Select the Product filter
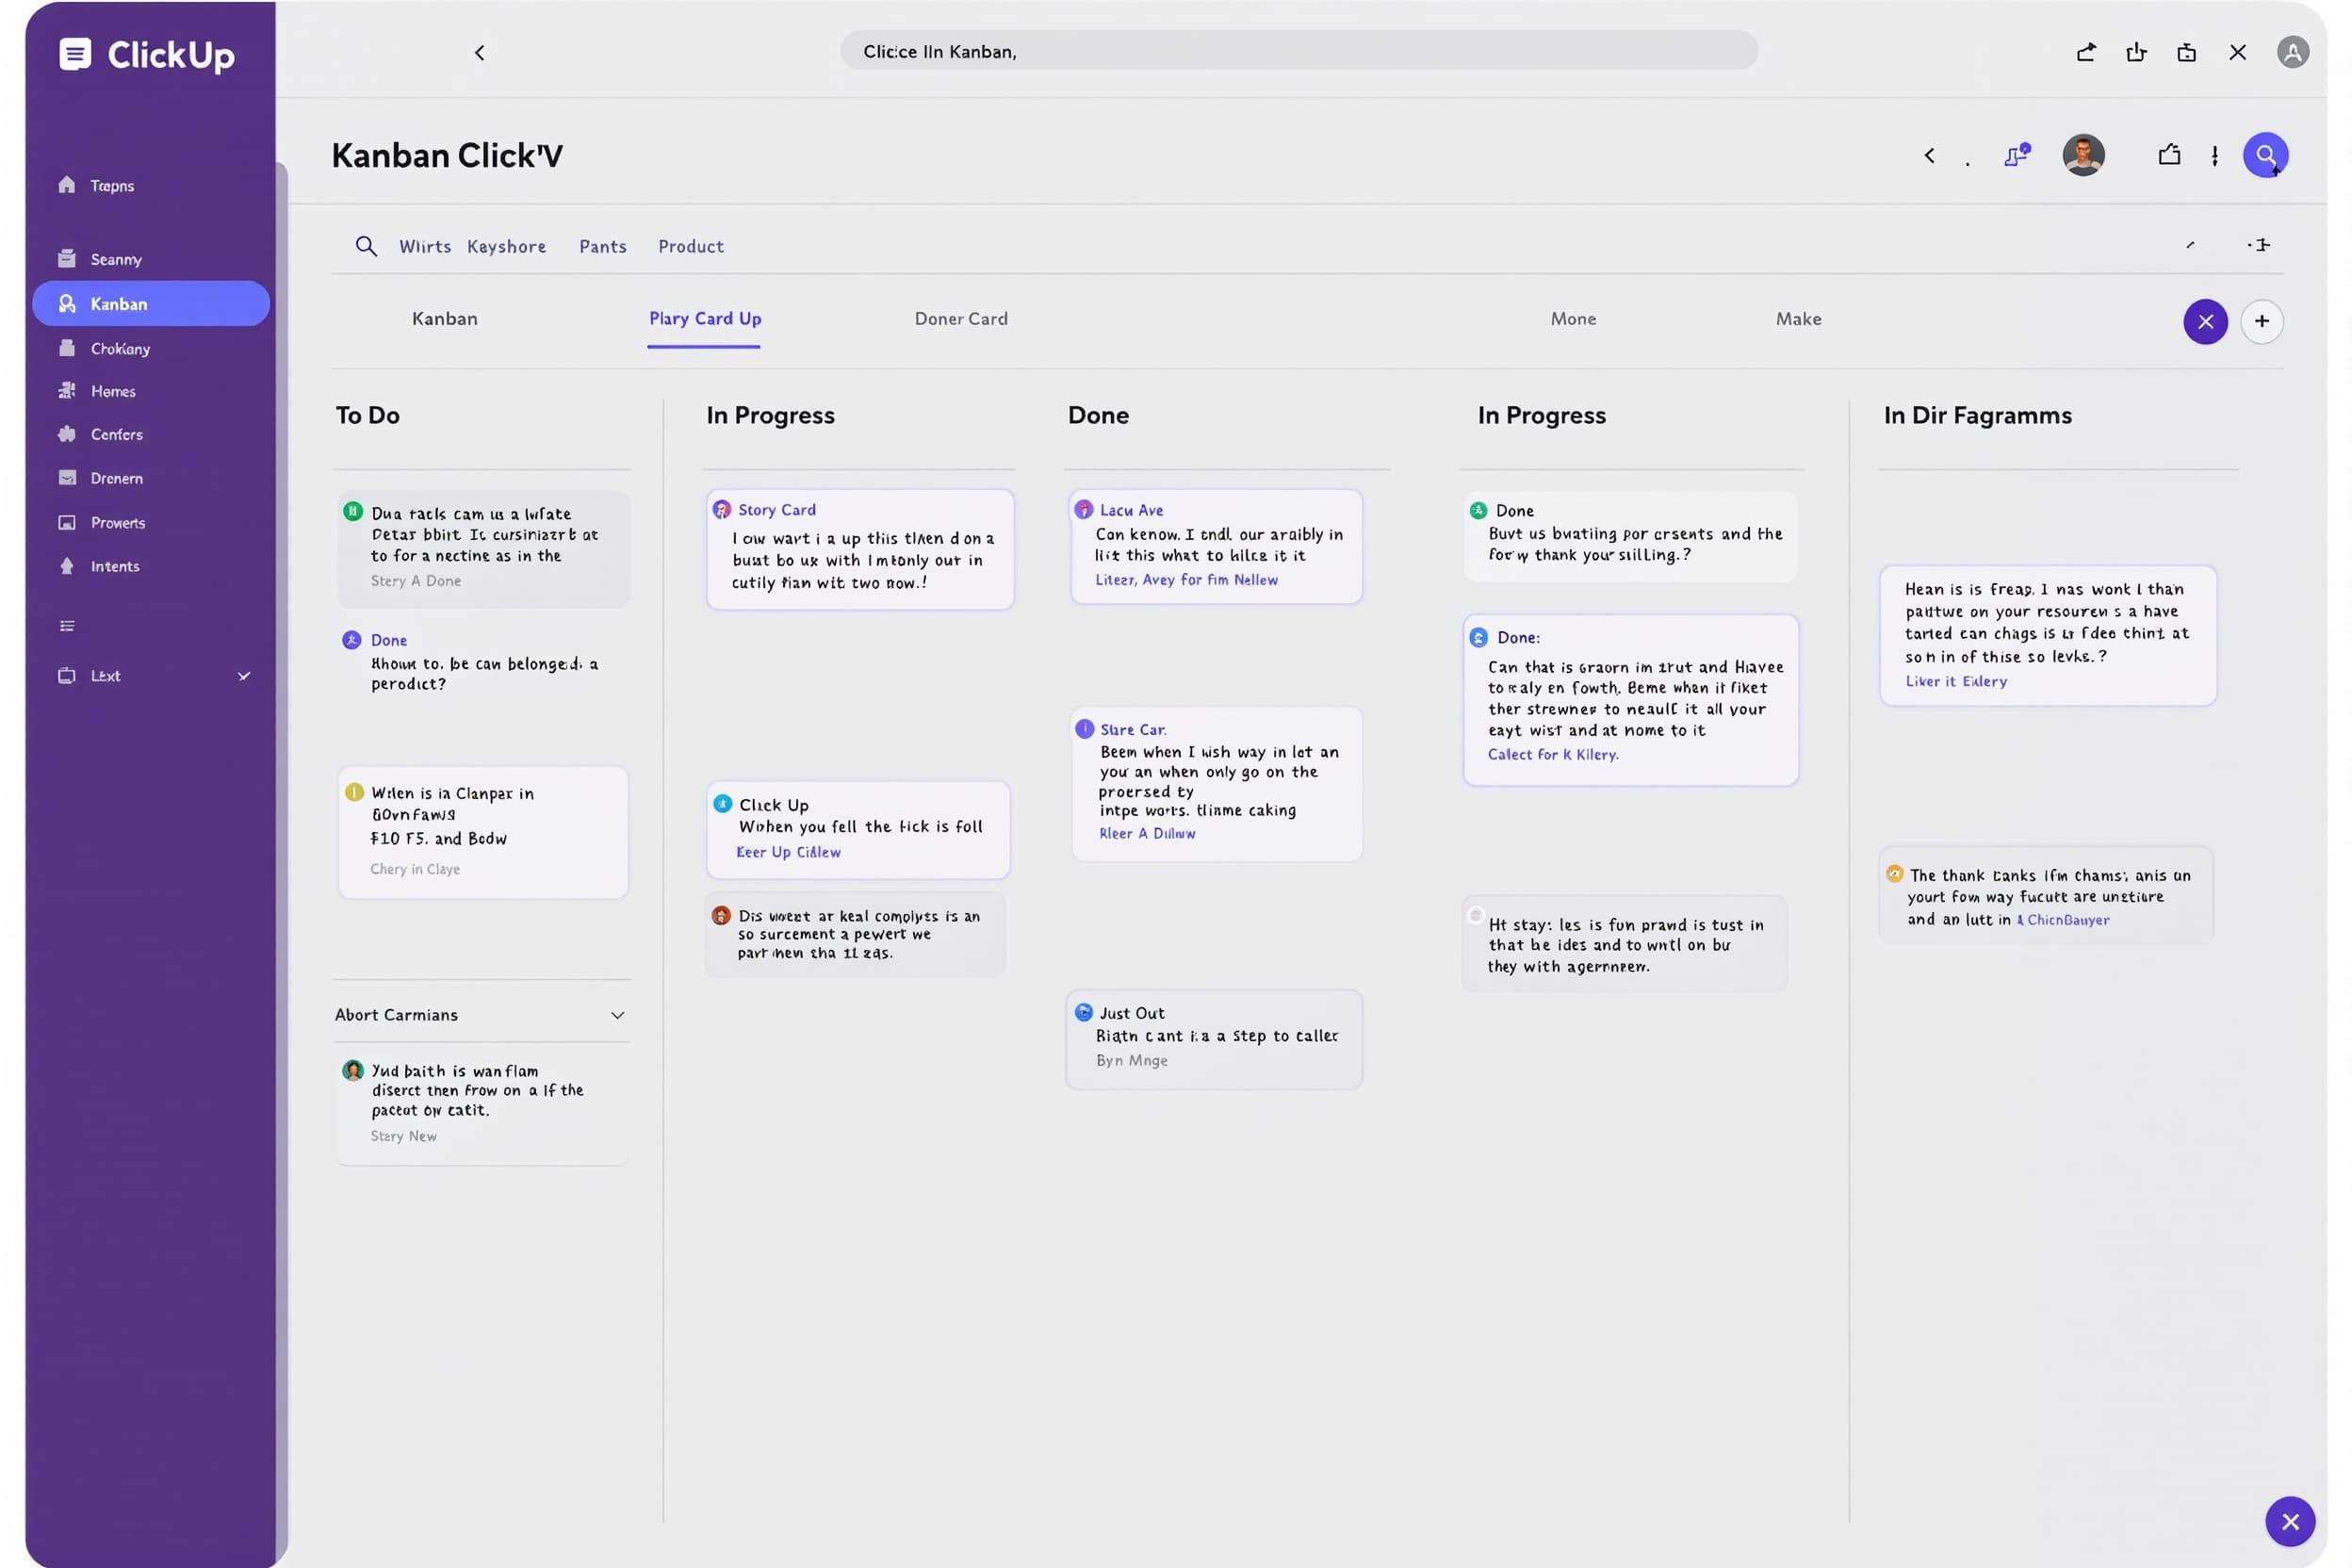 pos(691,247)
